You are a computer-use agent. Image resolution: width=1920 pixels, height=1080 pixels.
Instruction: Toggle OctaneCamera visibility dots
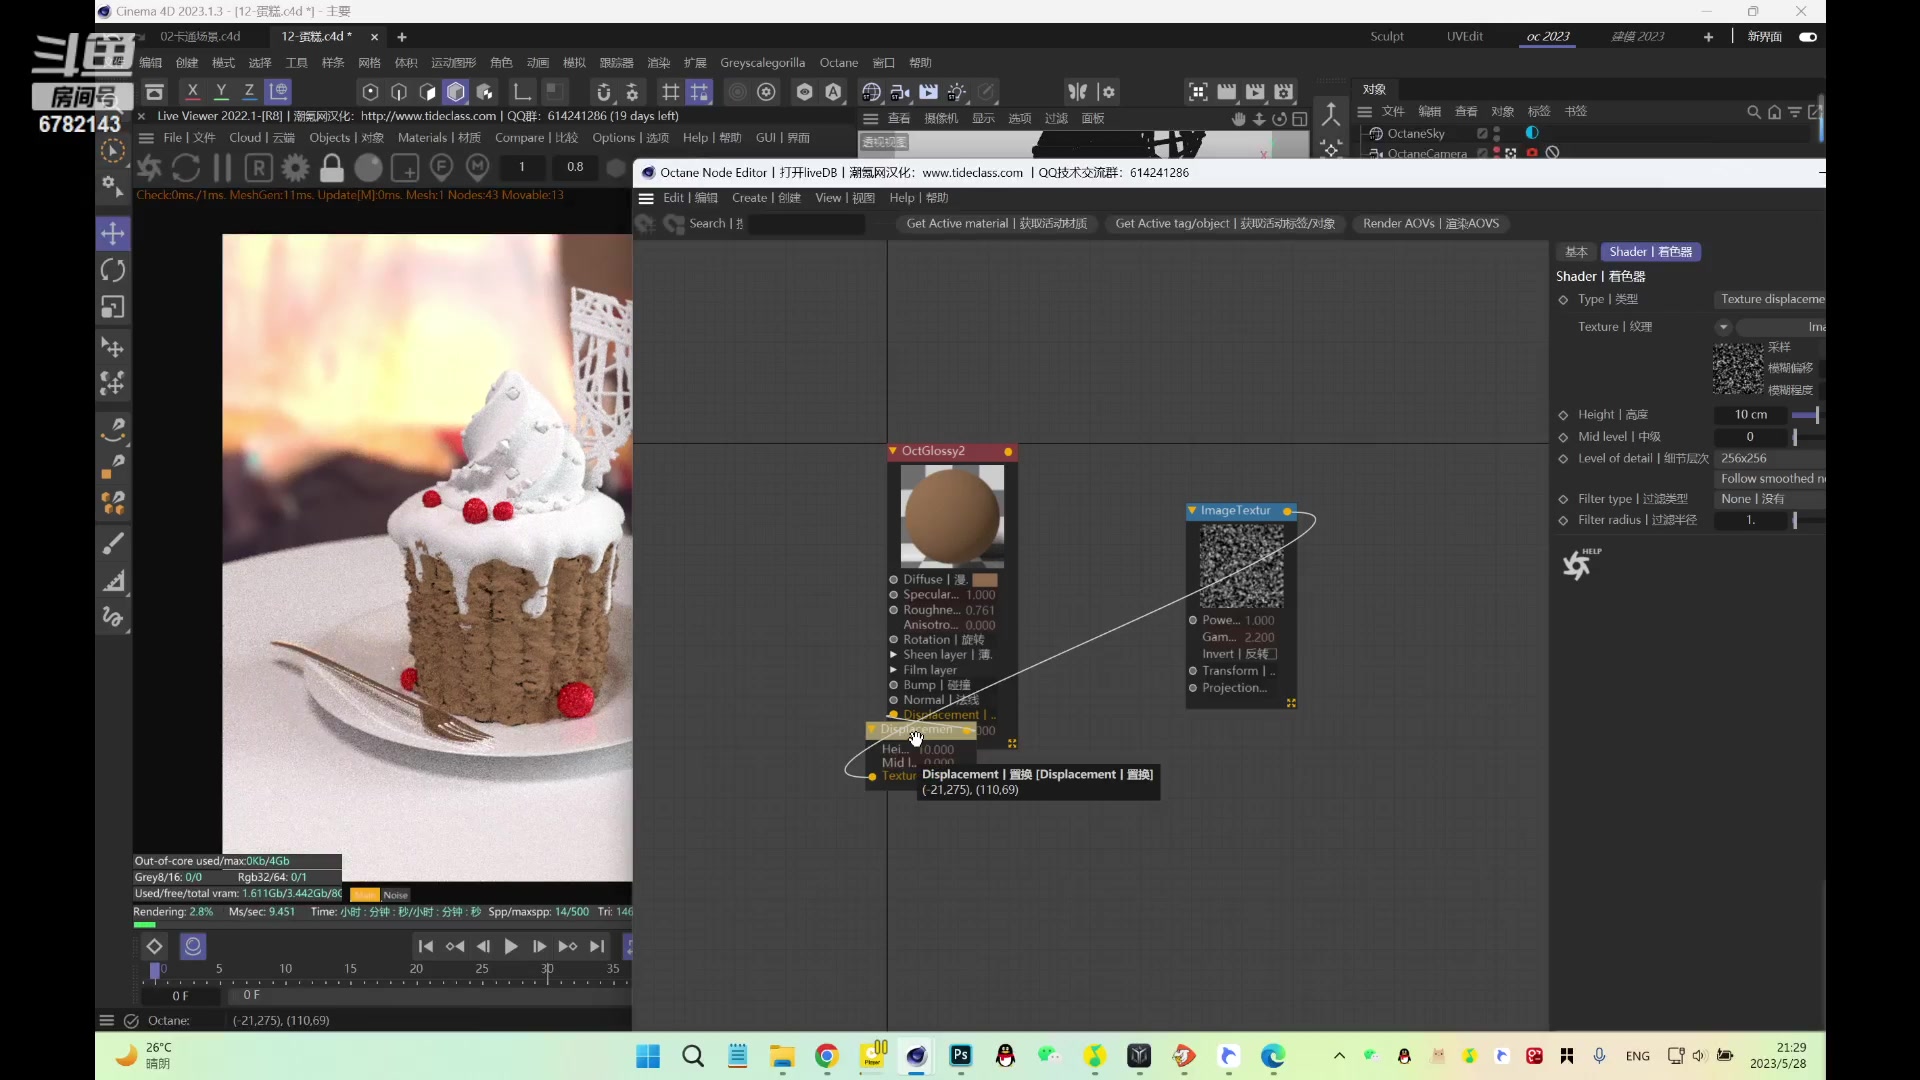pos(1496,153)
